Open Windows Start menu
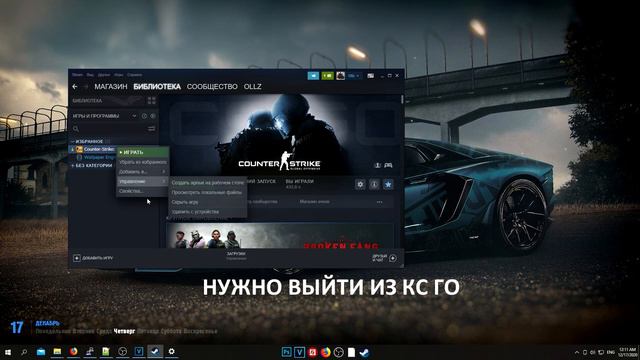This screenshot has height=360, width=640. [x=8, y=351]
